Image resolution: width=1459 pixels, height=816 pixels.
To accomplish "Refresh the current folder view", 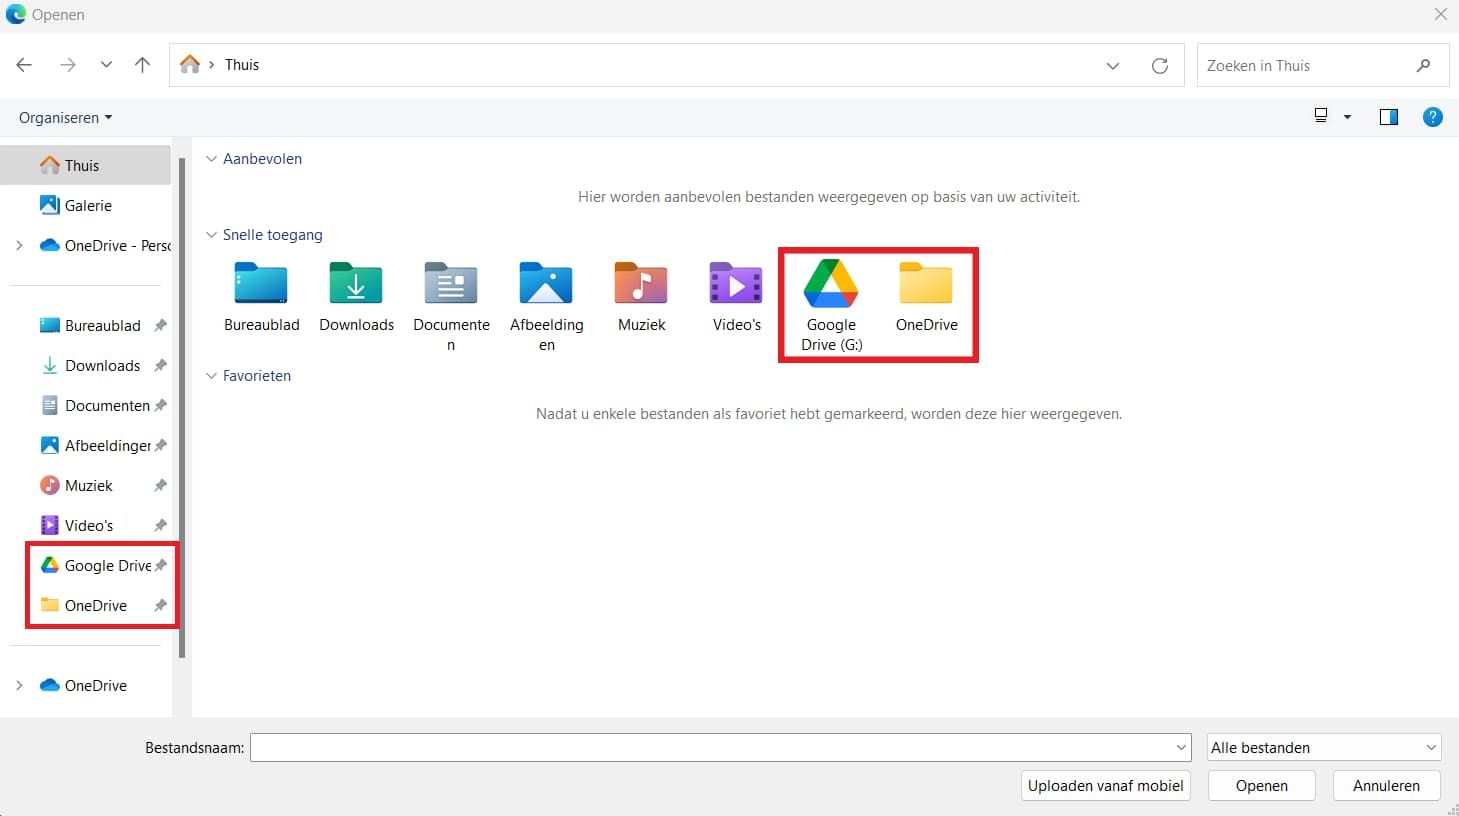I will pos(1160,66).
